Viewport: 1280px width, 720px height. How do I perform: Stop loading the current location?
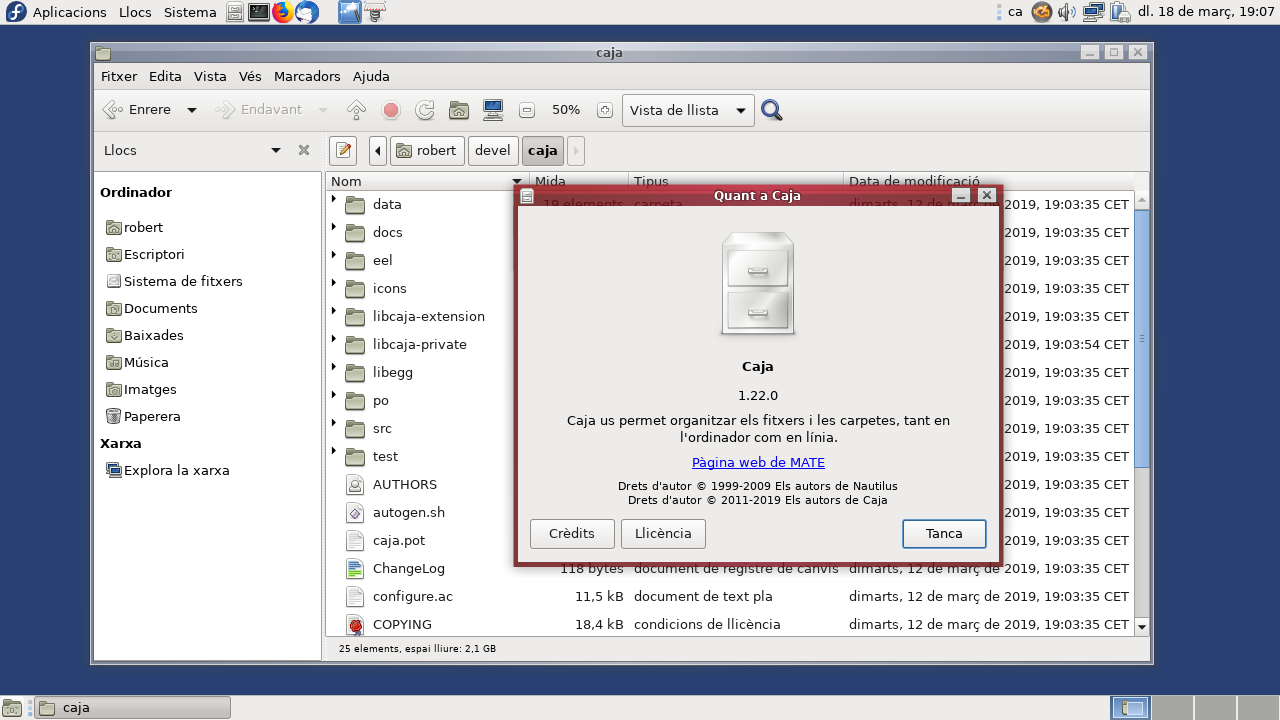click(391, 110)
